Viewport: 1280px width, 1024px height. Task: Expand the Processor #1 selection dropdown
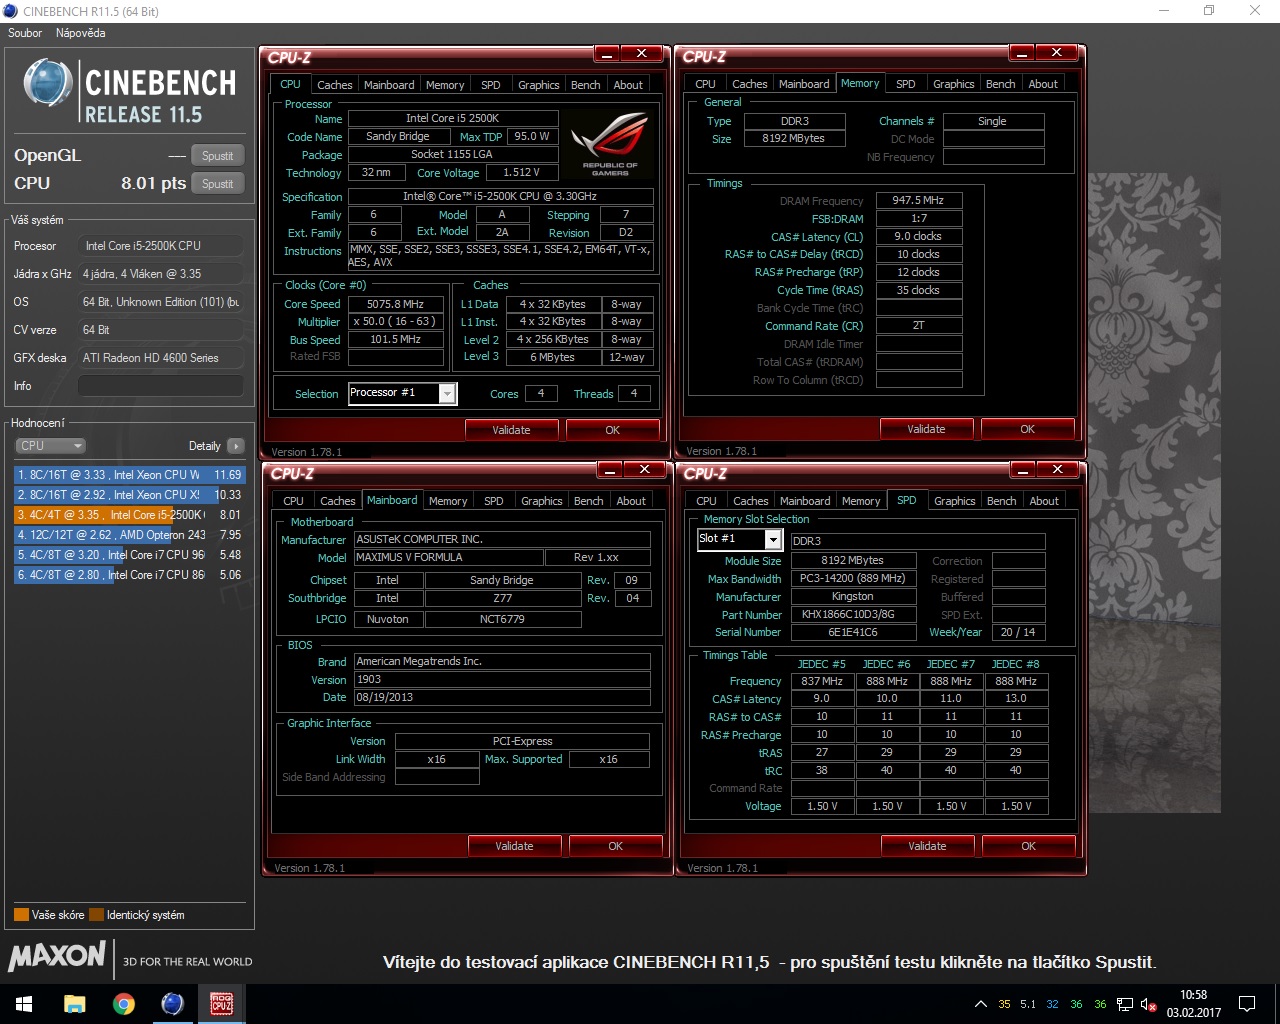coord(447,394)
